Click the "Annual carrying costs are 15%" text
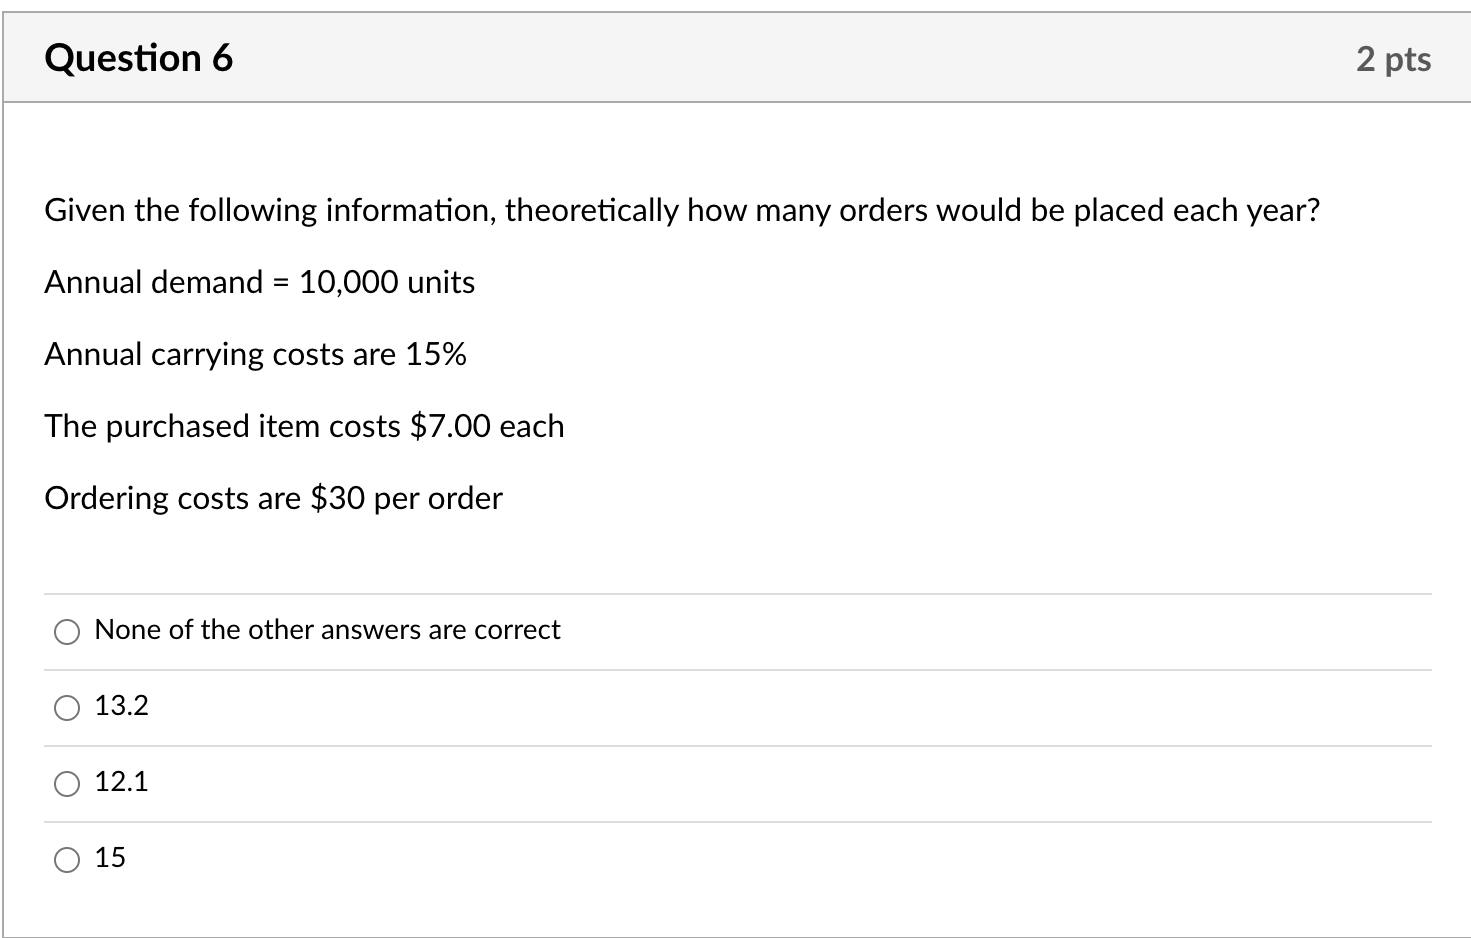The image size is (1471, 938). click(255, 354)
